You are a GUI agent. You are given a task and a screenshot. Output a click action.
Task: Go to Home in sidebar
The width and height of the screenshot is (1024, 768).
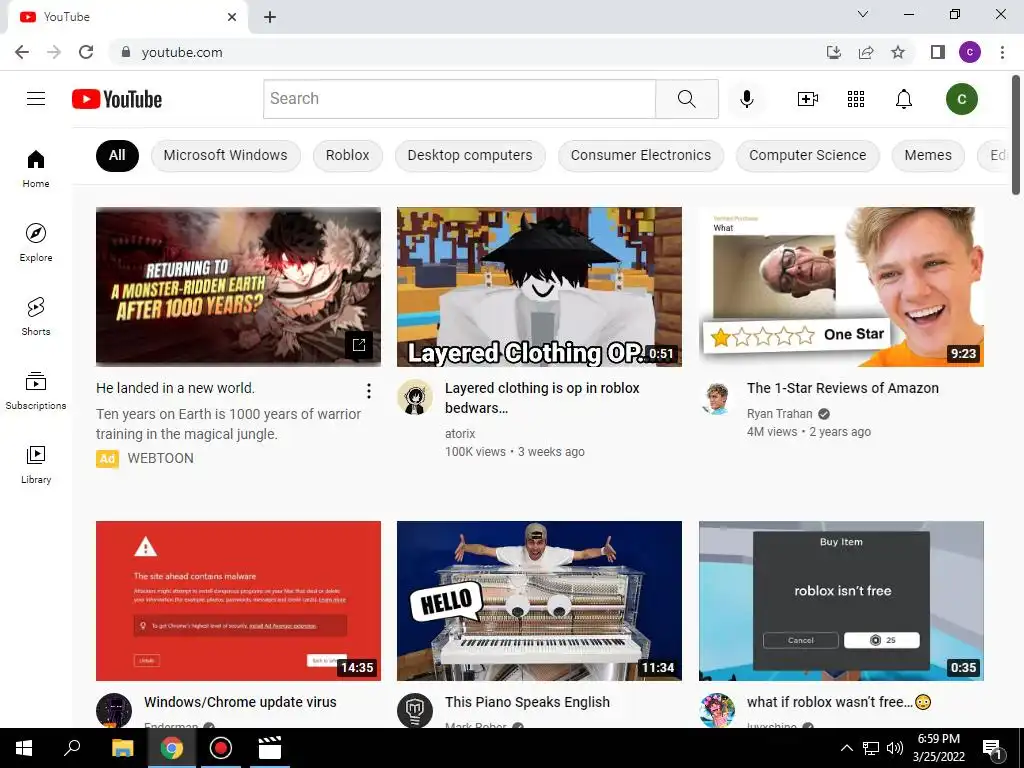(36, 168)
